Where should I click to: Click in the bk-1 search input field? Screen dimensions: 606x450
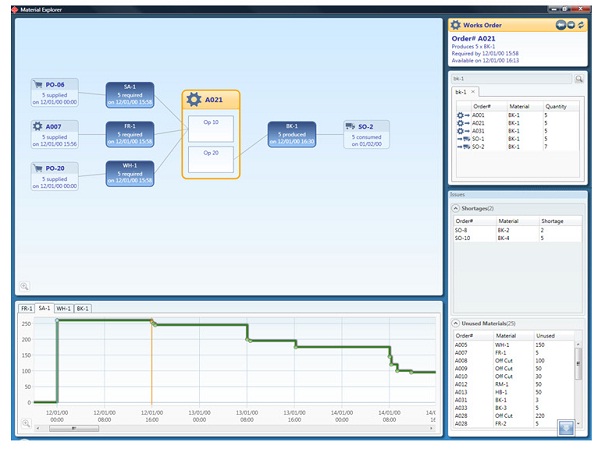point(510,78)
